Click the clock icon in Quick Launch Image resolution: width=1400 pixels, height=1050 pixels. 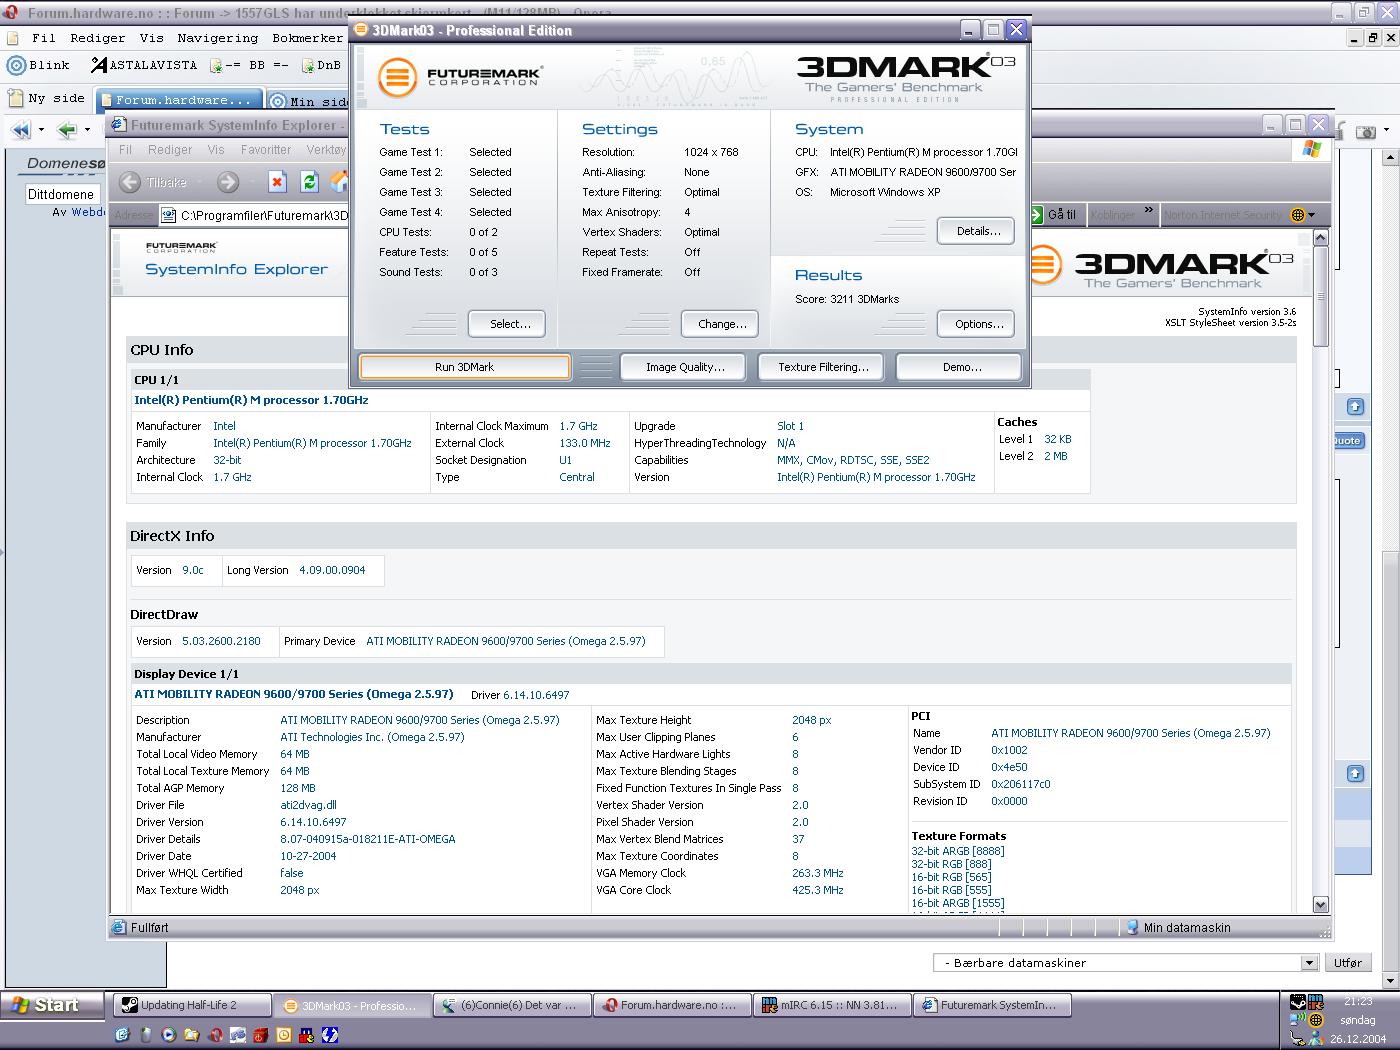[284, 1035]
